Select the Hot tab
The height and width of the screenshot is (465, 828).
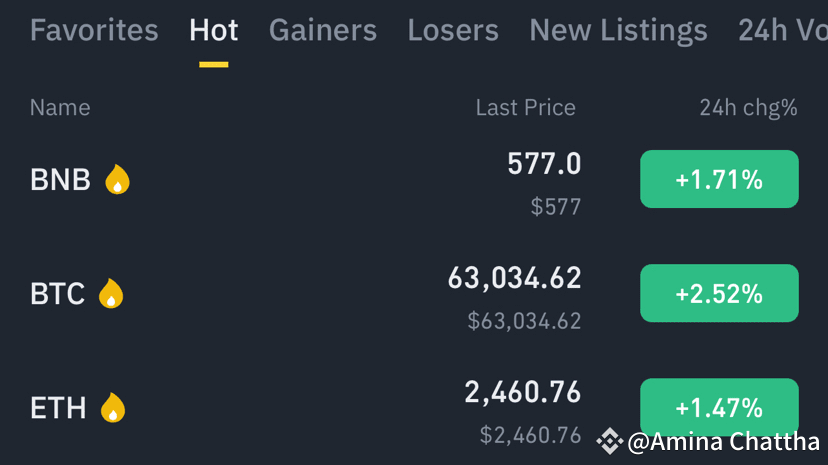[x=214, y=31]
